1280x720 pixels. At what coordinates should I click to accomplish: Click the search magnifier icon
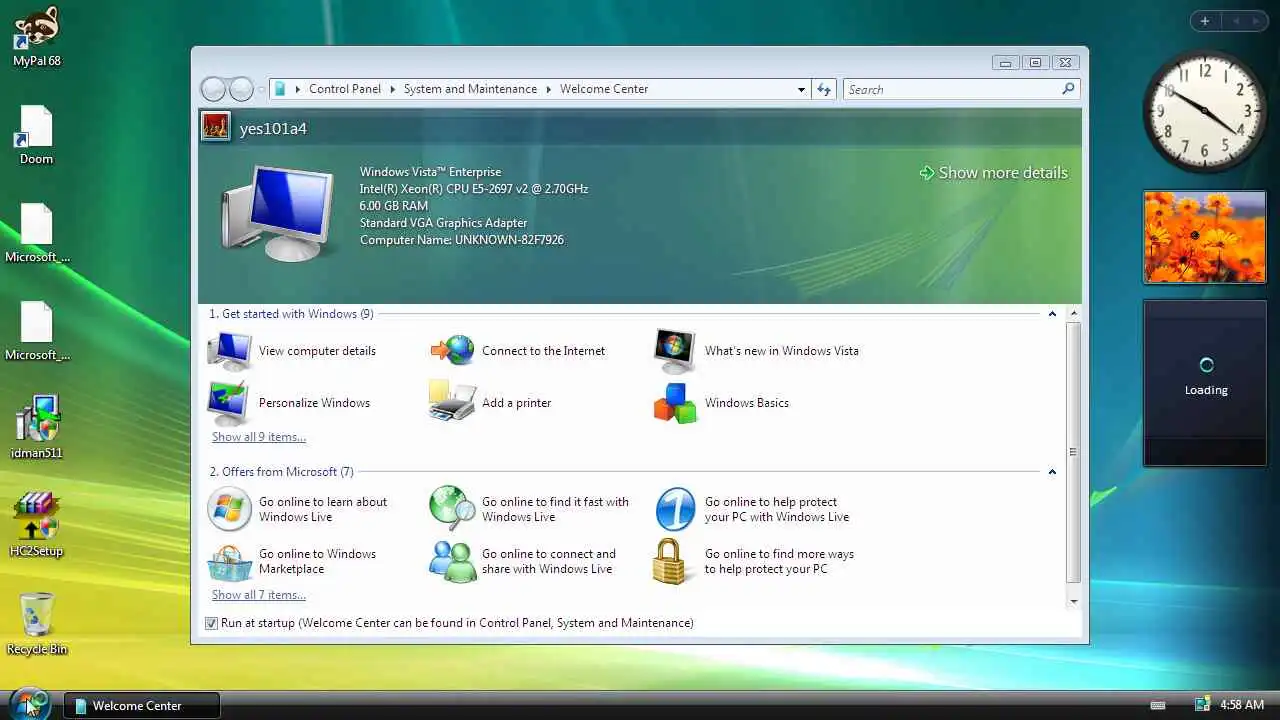tap(1068, 89)
